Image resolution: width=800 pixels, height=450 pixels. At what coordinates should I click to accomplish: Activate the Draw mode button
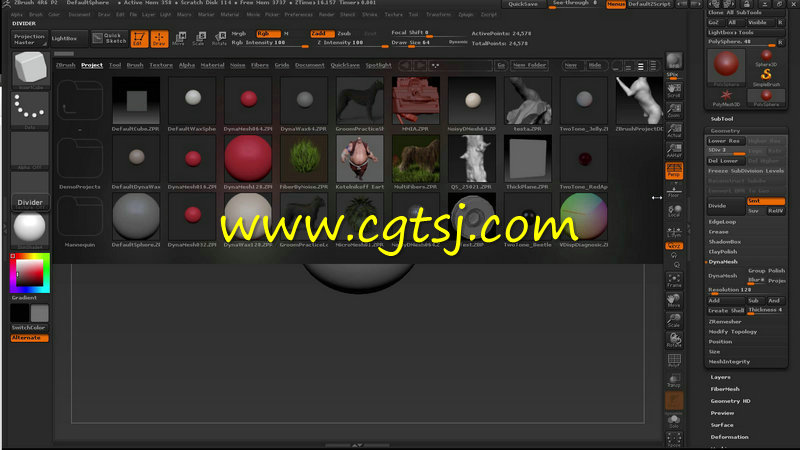(159, 39)
